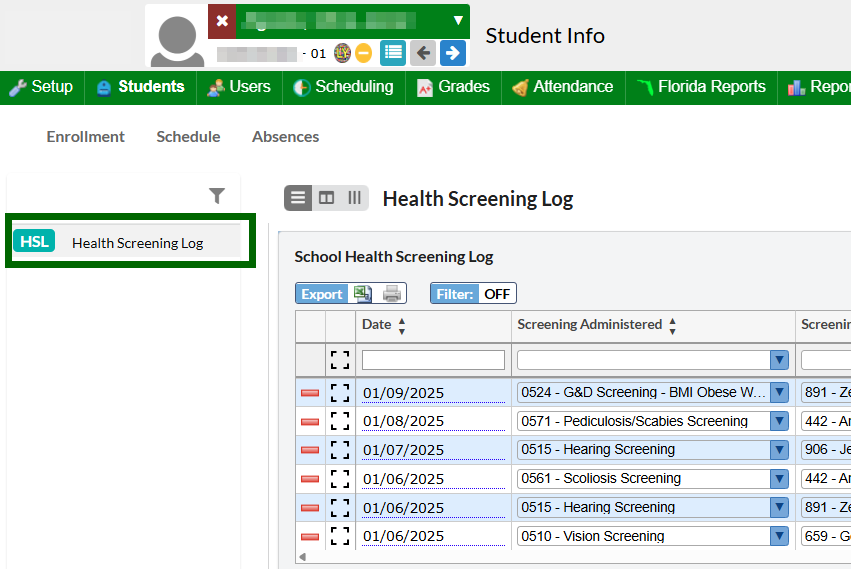Open the Setup menu
851x569 pixels.
[x=42, y=87]
